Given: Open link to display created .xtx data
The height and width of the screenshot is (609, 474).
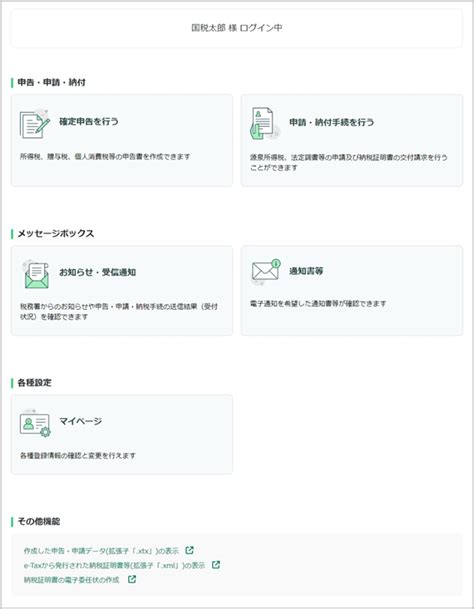Looking at the screenshot, I should pyautogui.click(x=101, y=551).
